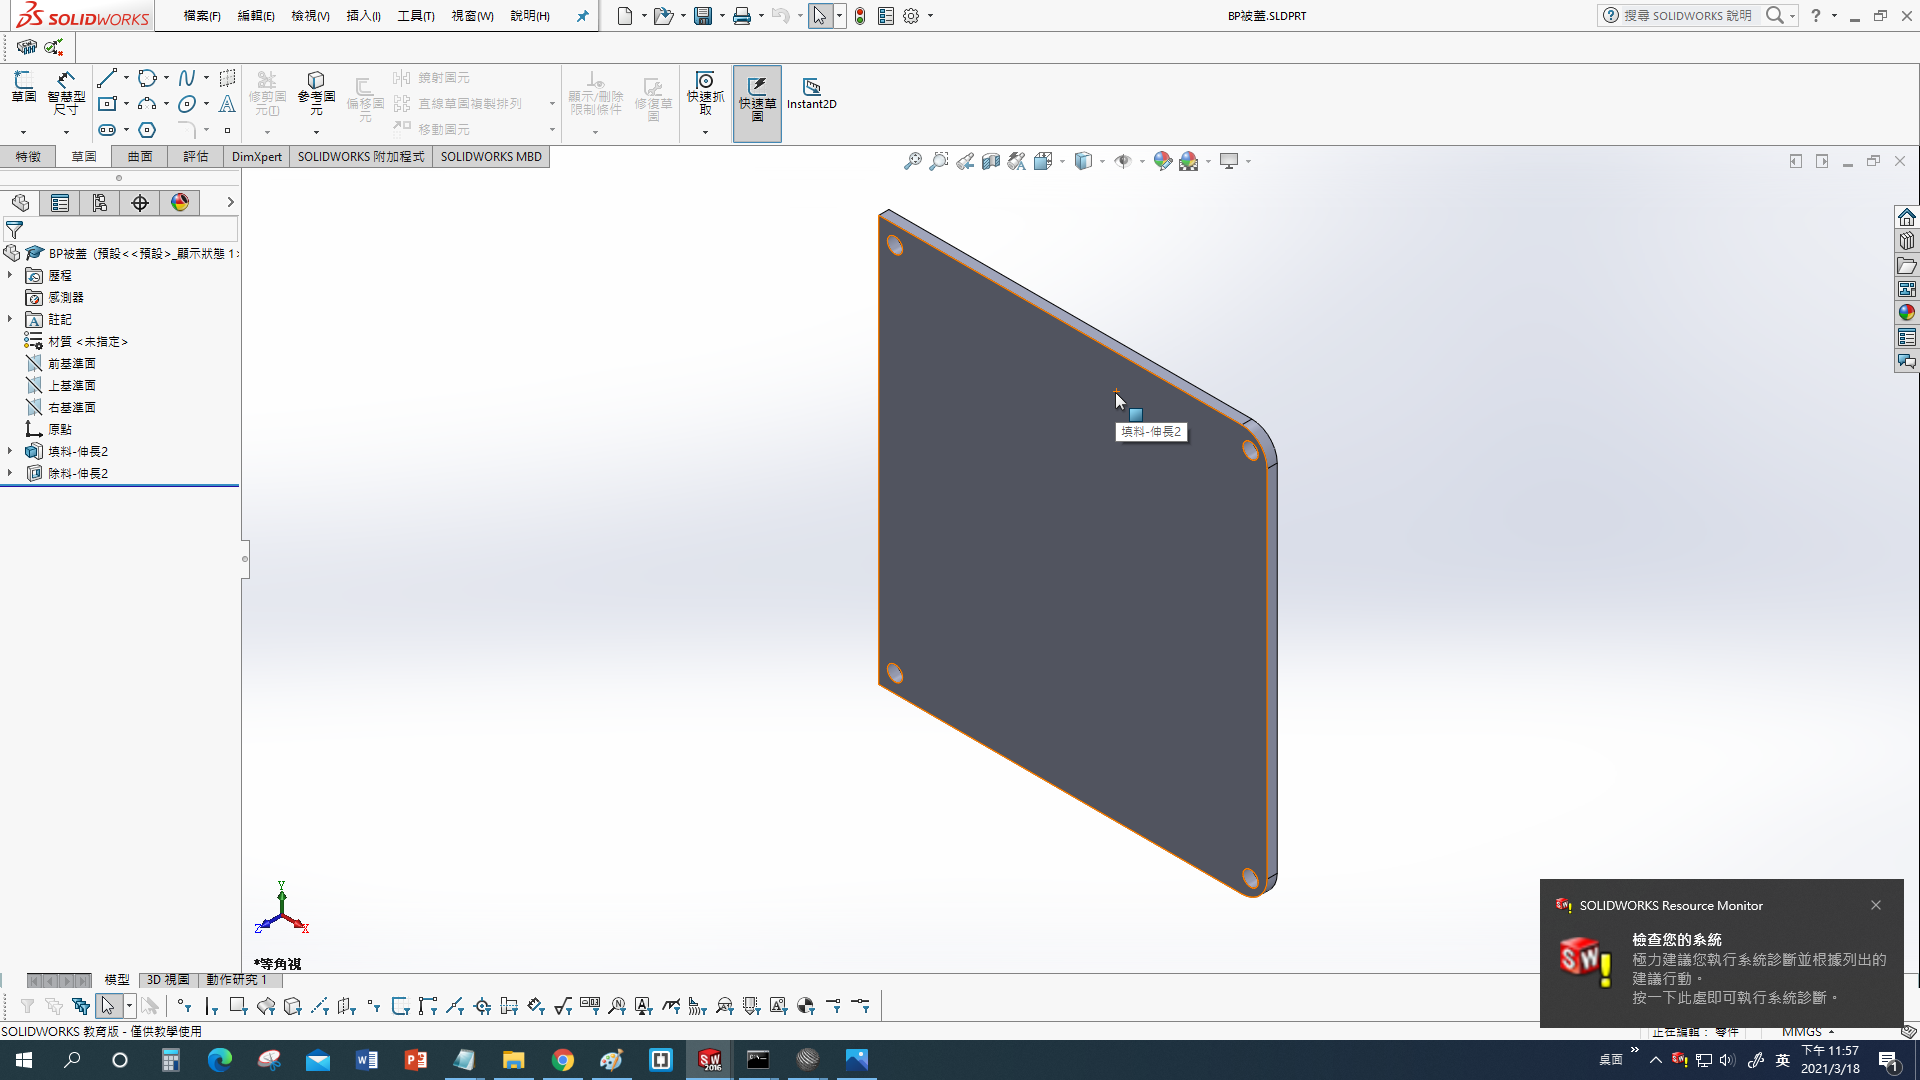Click the search SOLIDWORKS help field
Viewport: 1920px width, 1080px height.
click(1688, 16)
